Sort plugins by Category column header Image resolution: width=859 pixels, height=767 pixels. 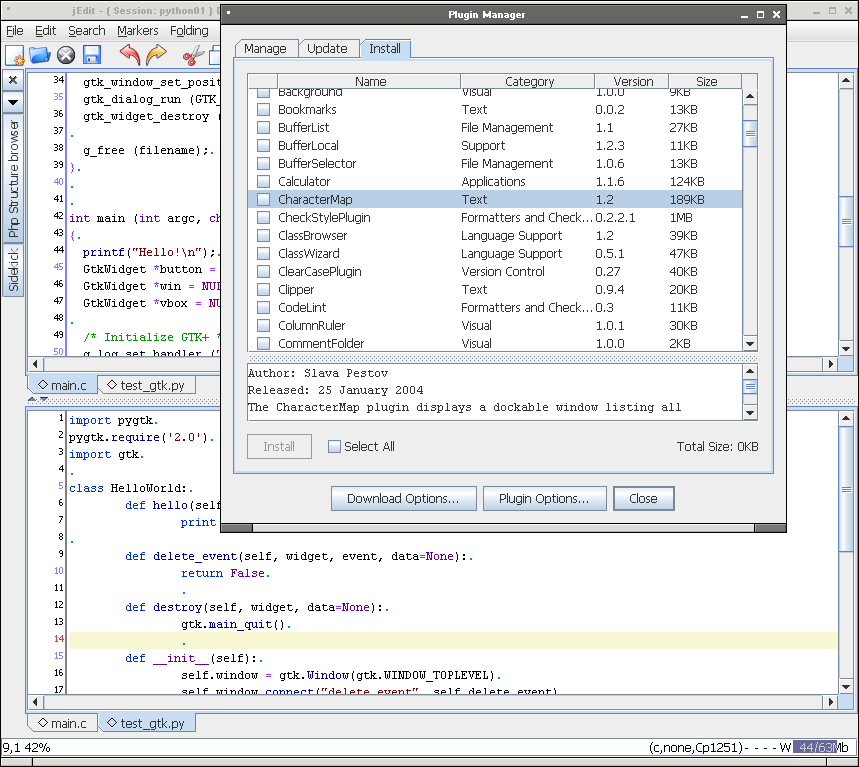[x=528, y=81]
